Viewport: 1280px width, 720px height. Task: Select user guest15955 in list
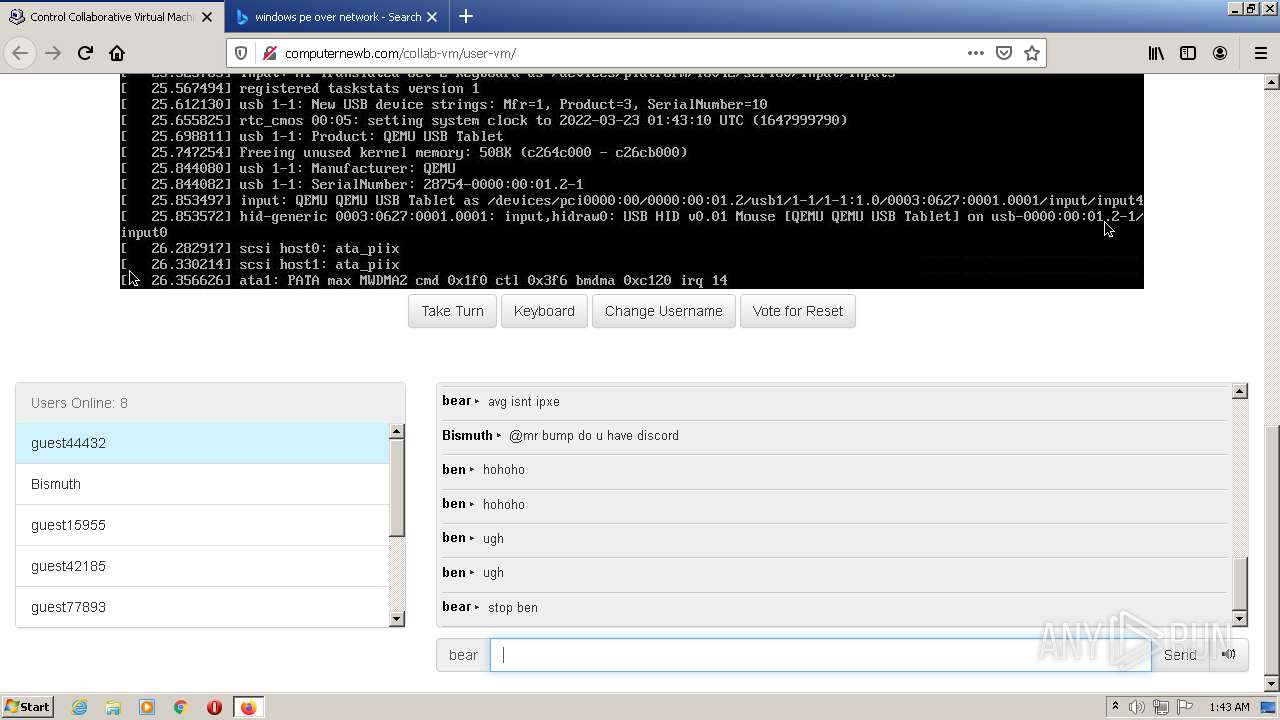202,525
